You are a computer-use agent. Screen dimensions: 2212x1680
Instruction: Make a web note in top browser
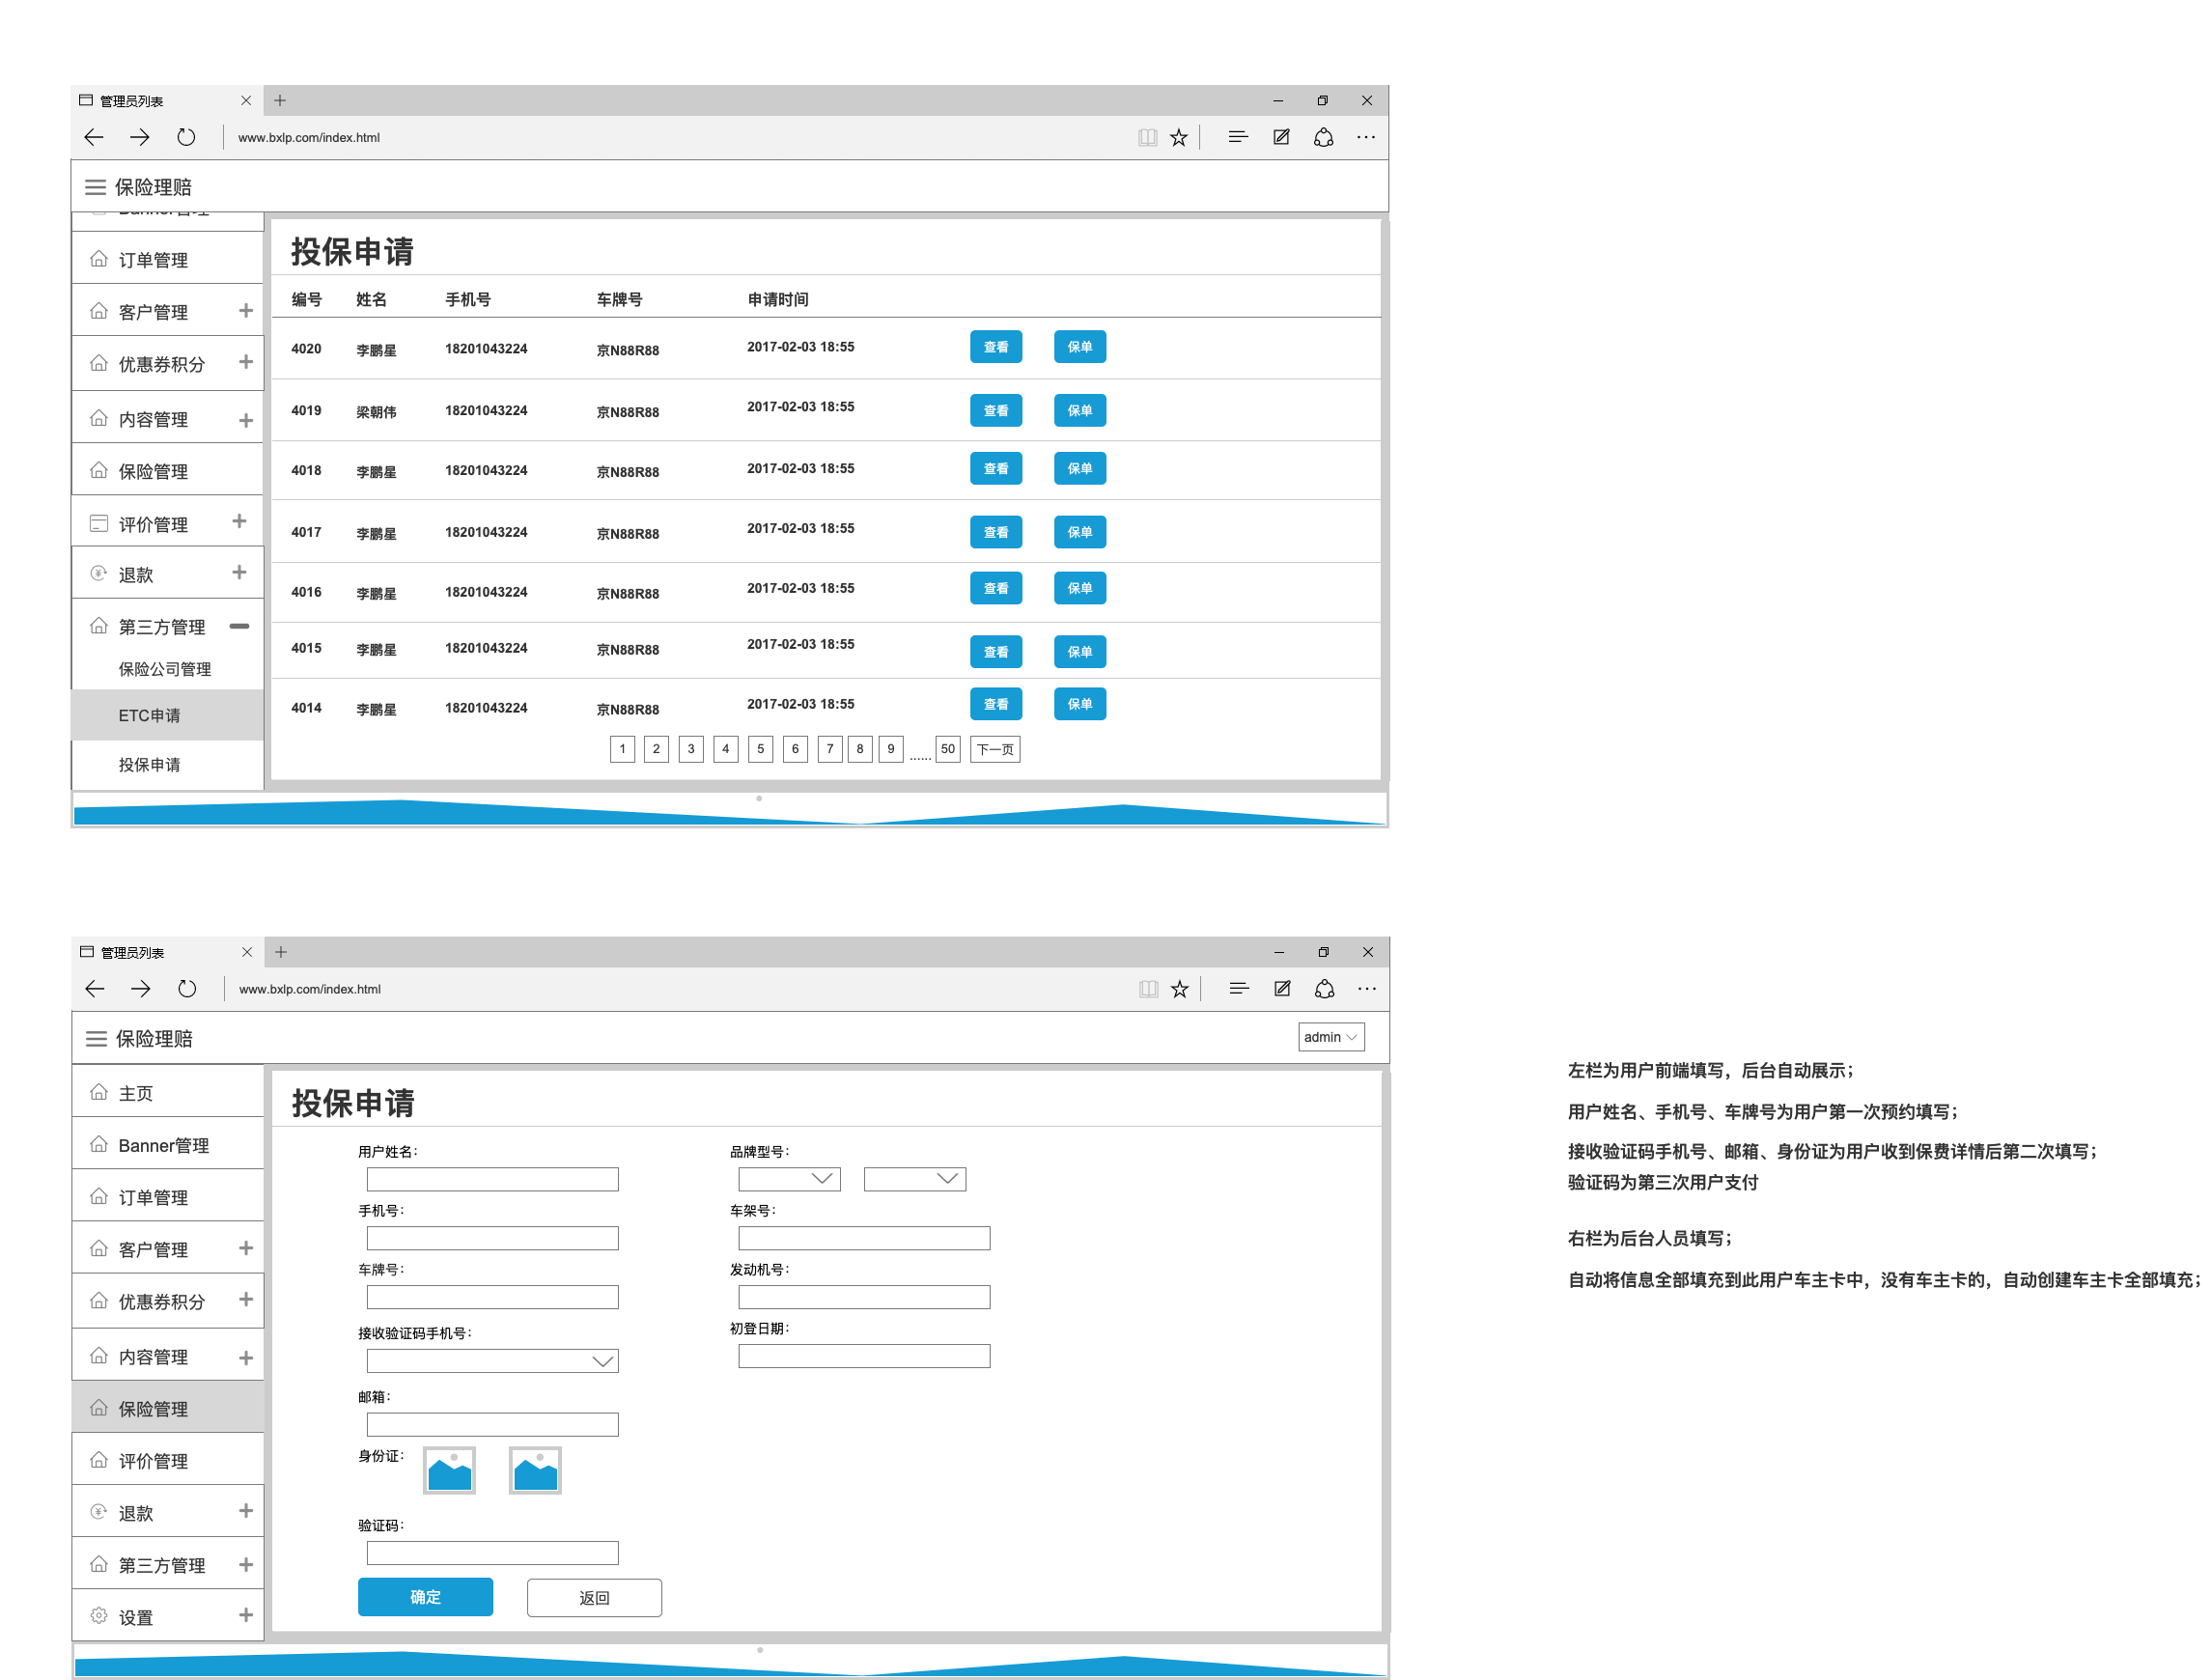coord(1281,137)
